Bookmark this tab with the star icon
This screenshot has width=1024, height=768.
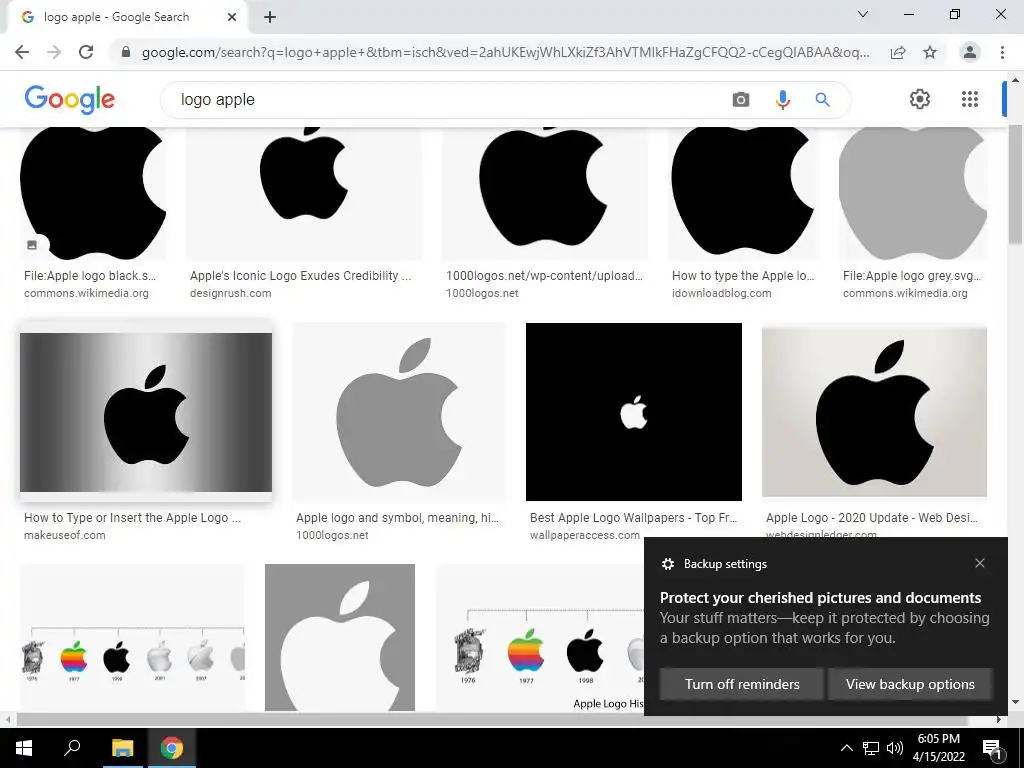930,52
